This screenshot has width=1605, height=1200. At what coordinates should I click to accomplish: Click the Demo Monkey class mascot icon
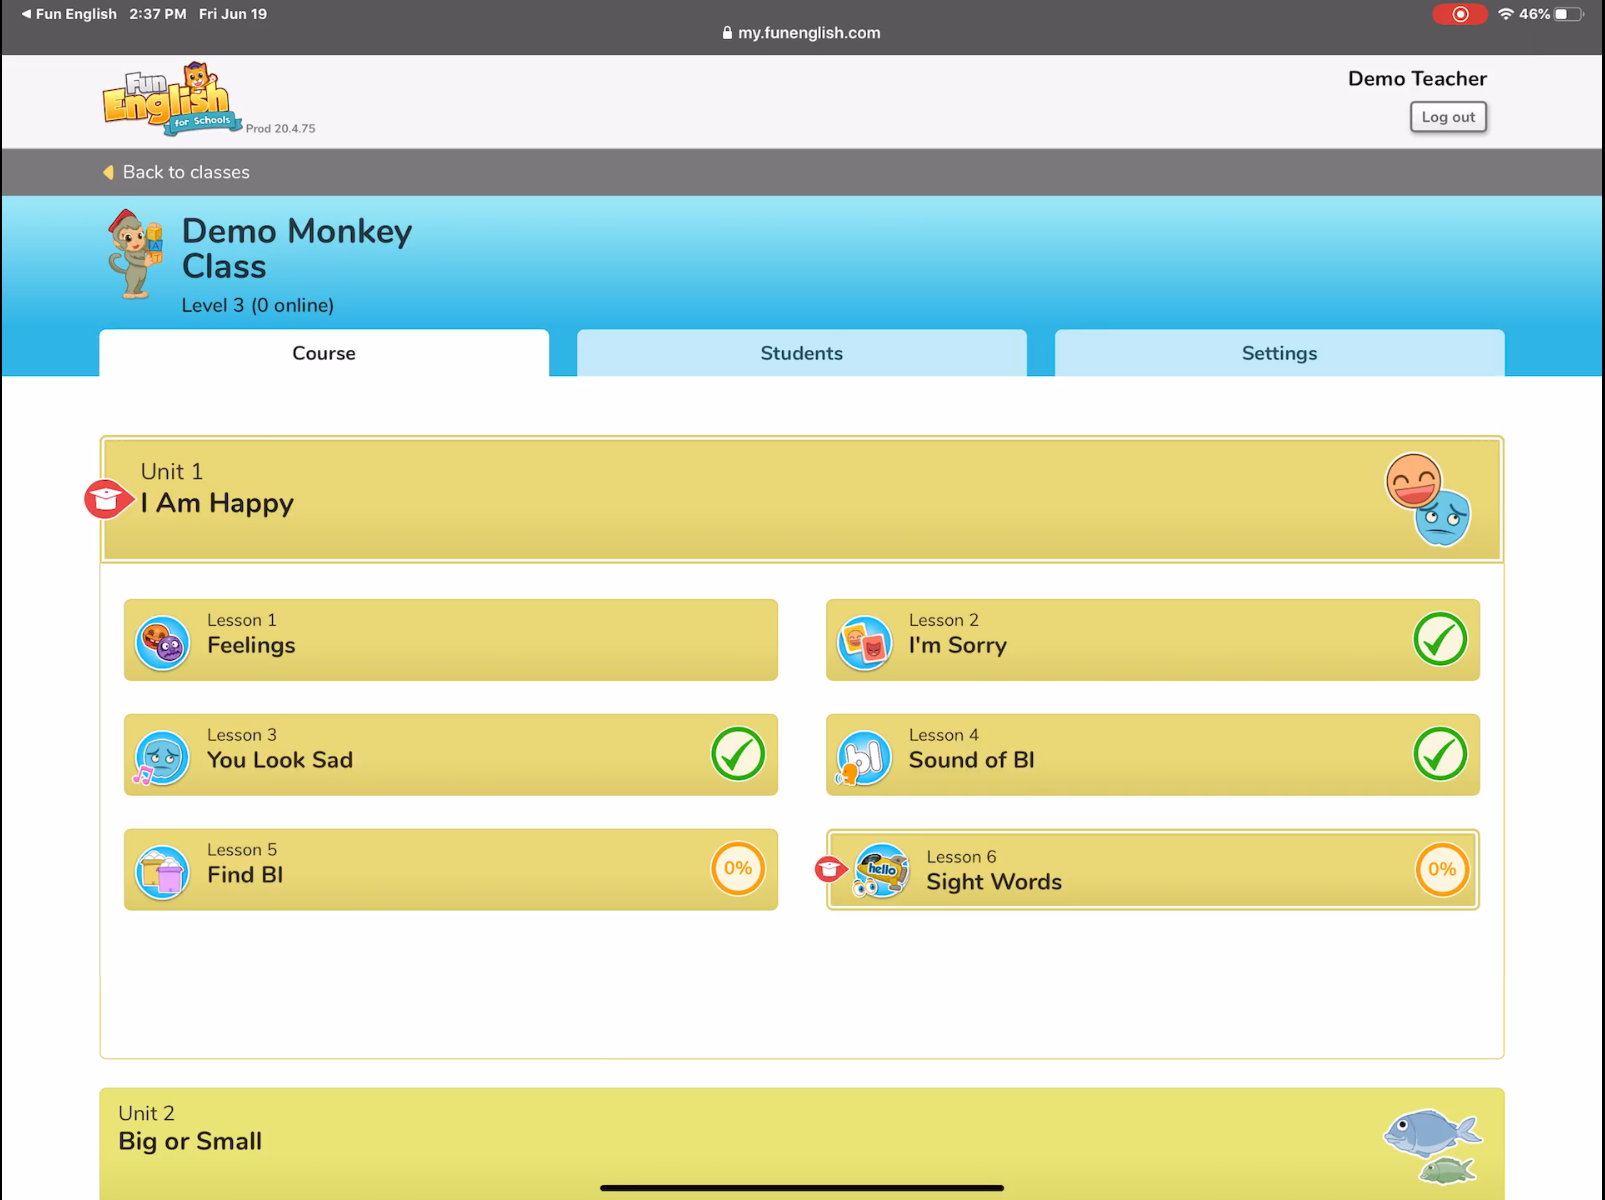pyautogui.click(x=134, y=254)
